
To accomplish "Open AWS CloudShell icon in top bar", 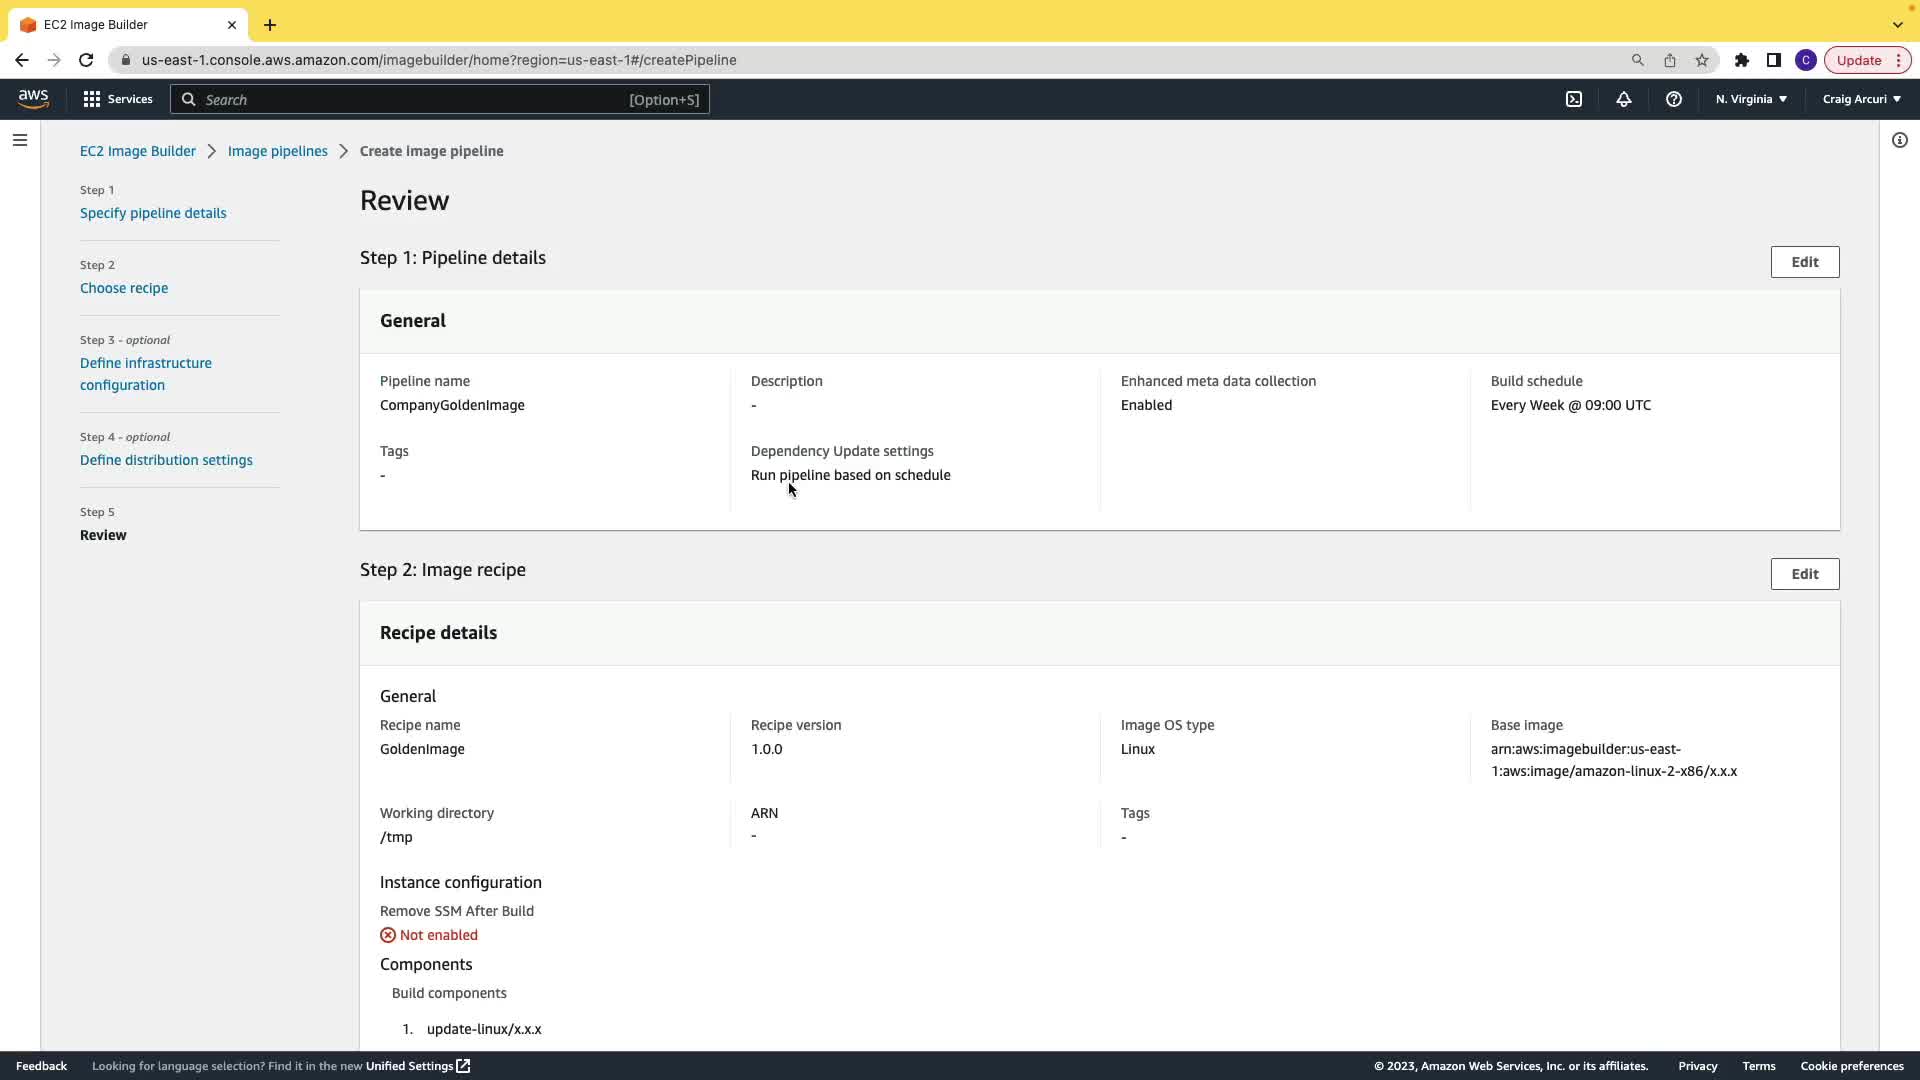I will pos(1574,99).
